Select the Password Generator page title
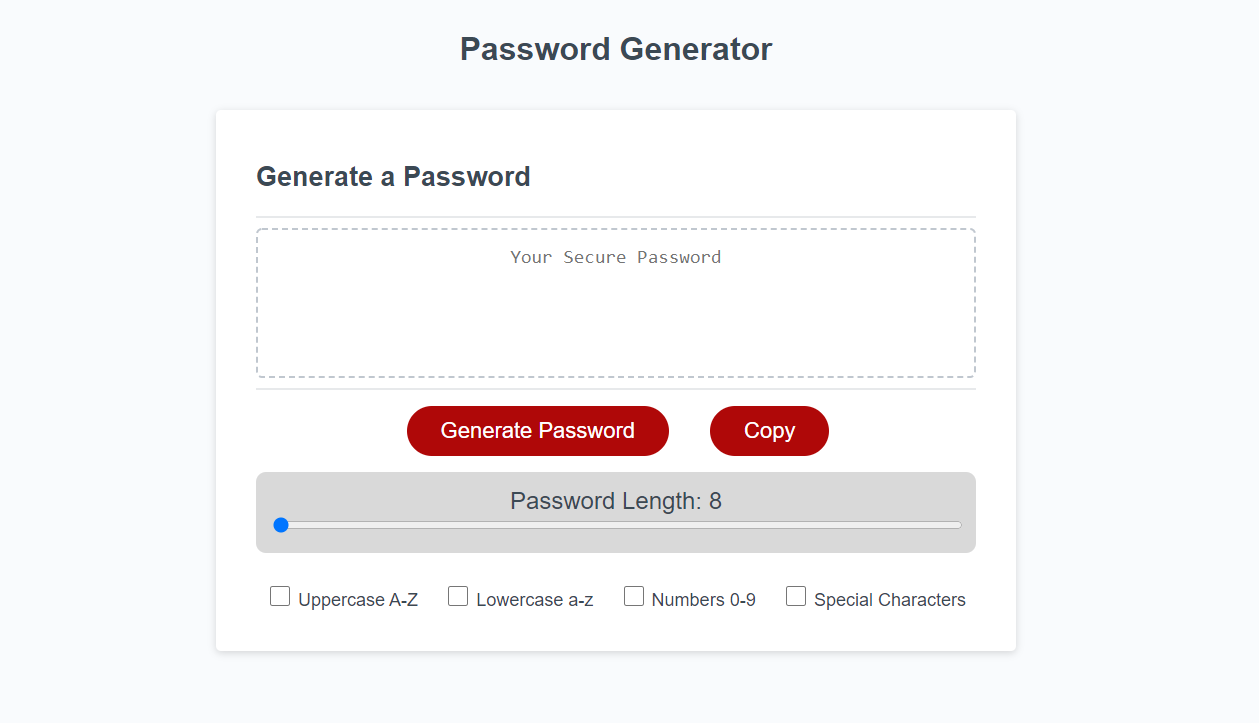This screenshot has height=723, width=1259. point(615,48)
